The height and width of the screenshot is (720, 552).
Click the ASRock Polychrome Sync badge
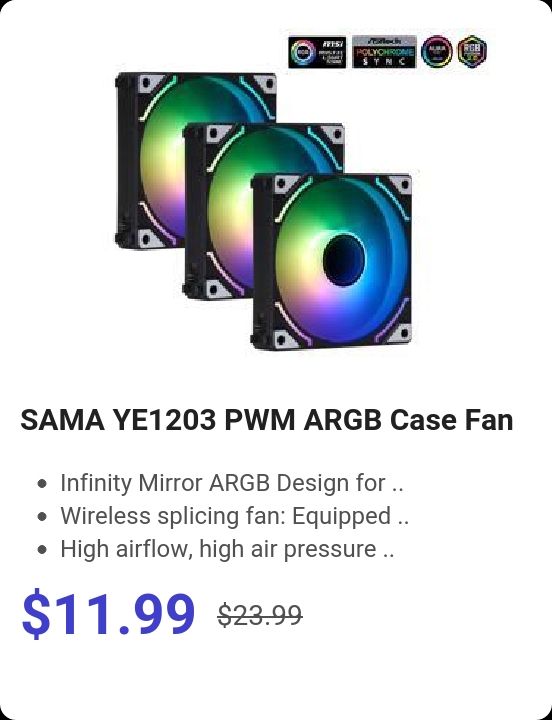point(384,52)
